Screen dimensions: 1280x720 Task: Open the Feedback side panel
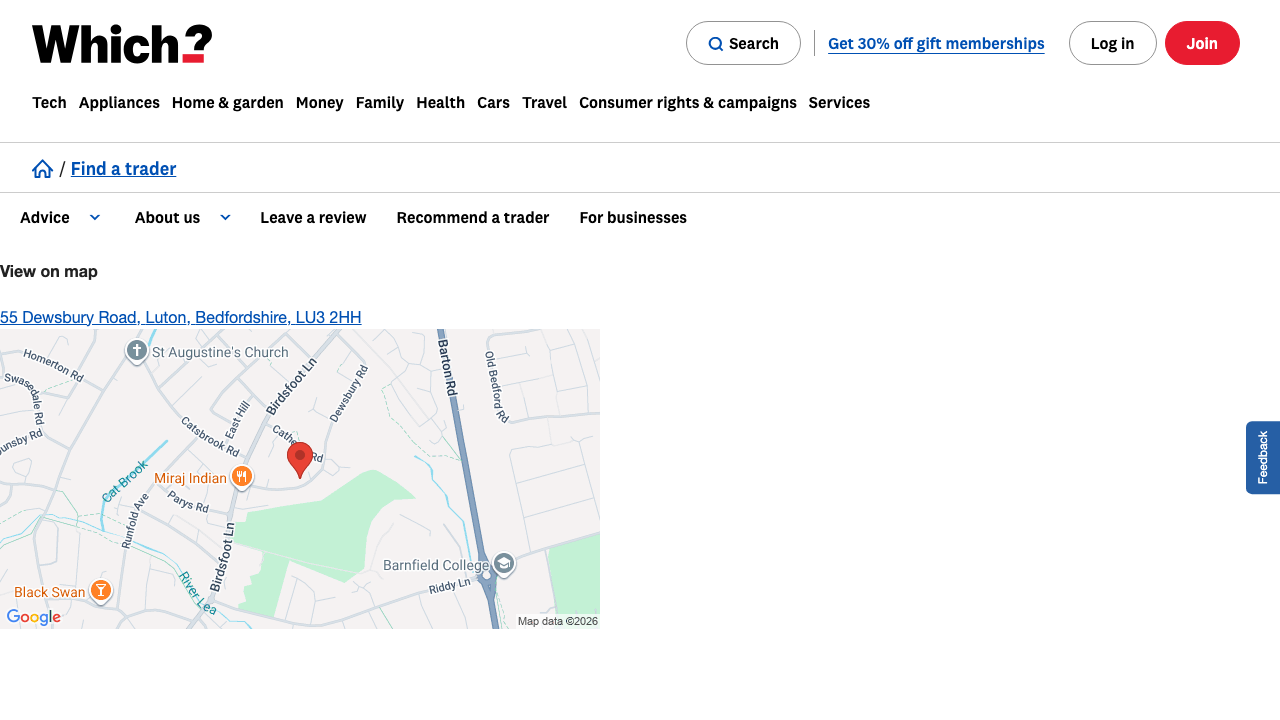click(1263, 457)
